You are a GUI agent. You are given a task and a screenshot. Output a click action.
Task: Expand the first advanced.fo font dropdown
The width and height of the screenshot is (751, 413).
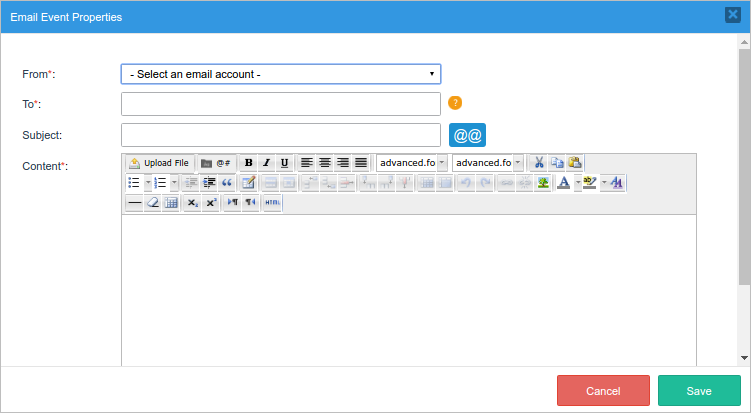coord(442,163)
